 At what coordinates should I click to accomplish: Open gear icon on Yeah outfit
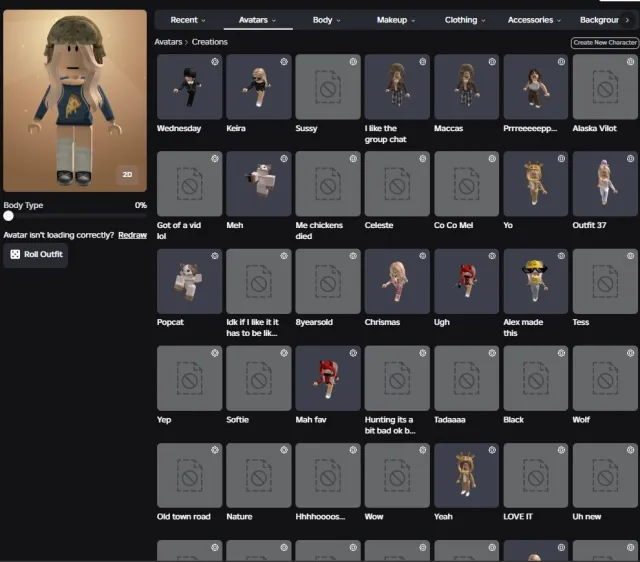(x=492, y=450)
